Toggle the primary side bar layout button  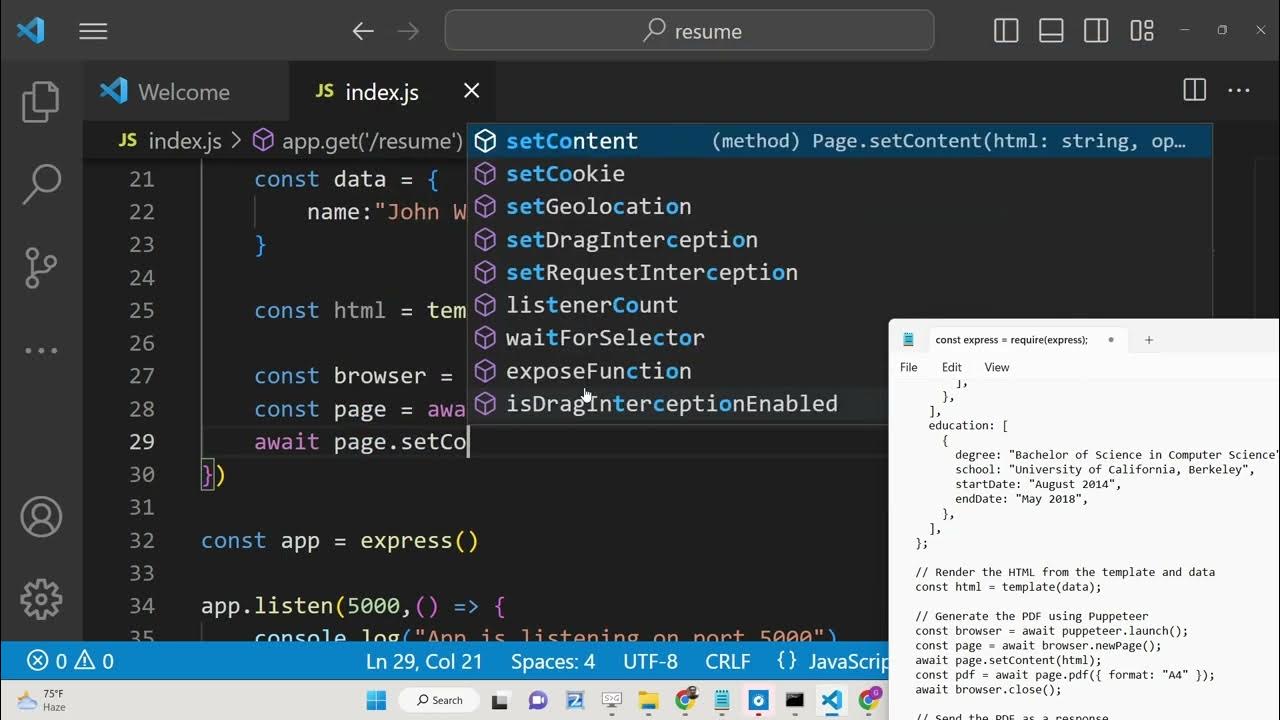(1006, 31)
